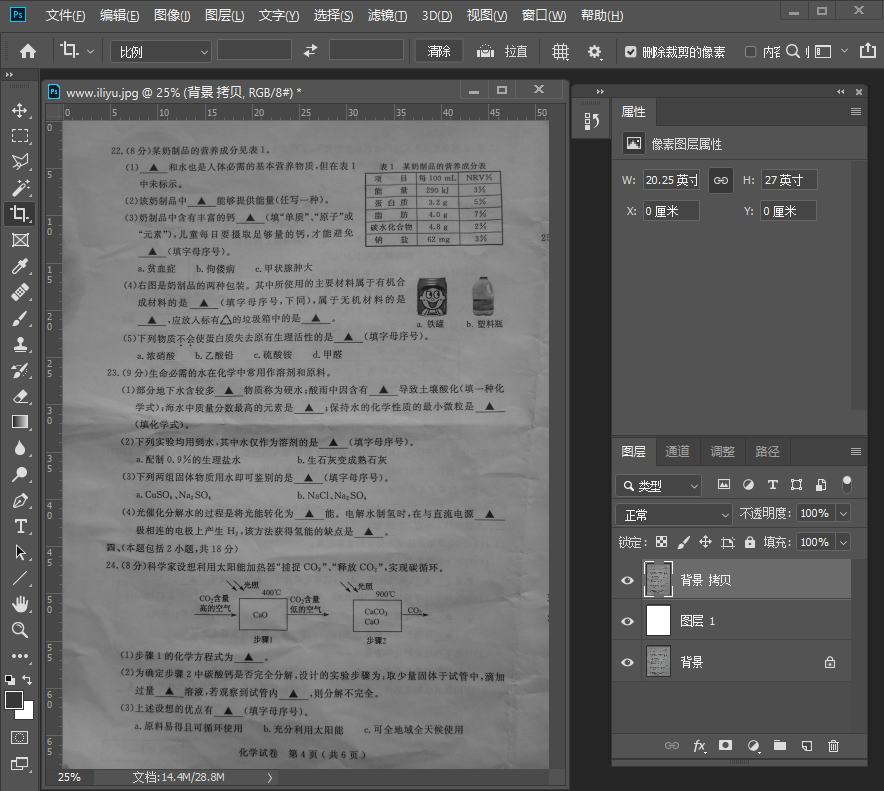Click the Home icon in options bar
The height and width of the screenshot is (791, 884).
(28, 52)
